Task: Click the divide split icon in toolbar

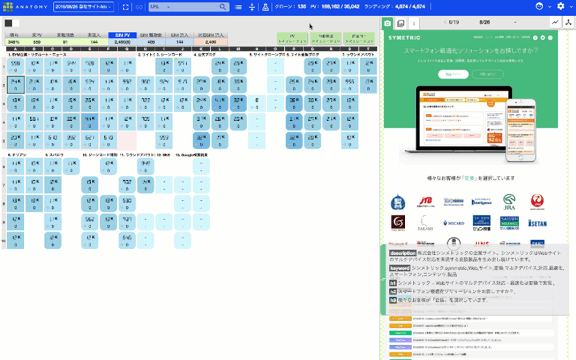Action: (x=252, y=7)
